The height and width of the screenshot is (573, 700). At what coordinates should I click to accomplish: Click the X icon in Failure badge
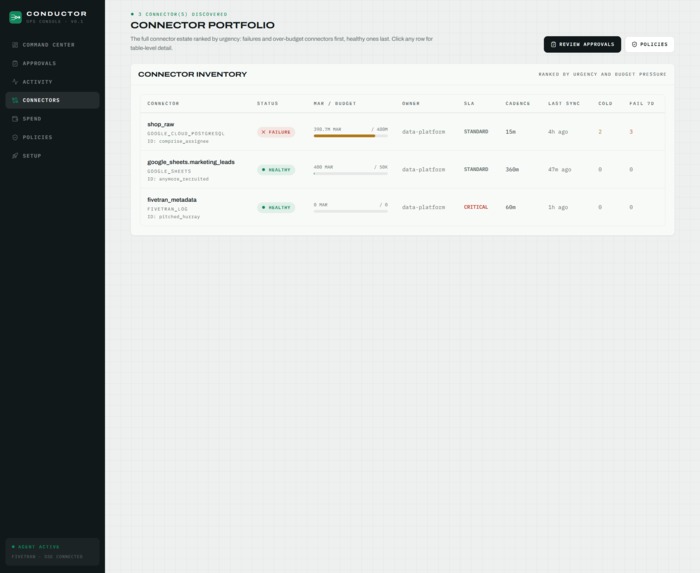(x=263, y=132)
